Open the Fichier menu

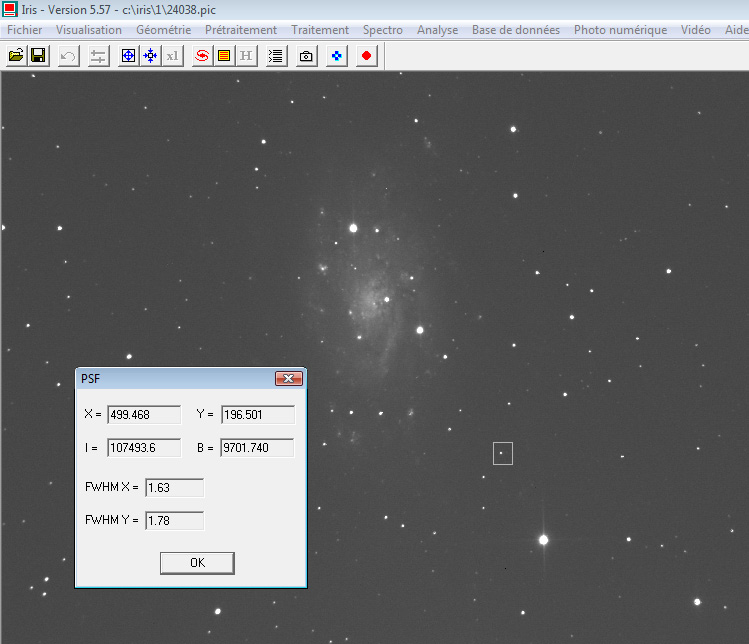(25, 30)
